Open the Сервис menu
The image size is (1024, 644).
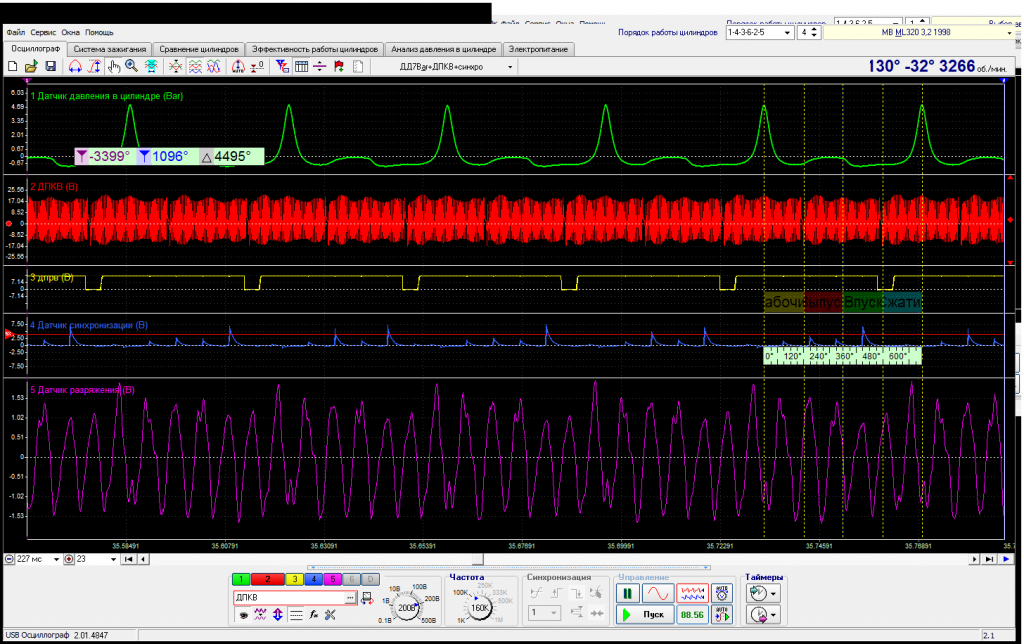pyautogui.click(x=43, y=32)
